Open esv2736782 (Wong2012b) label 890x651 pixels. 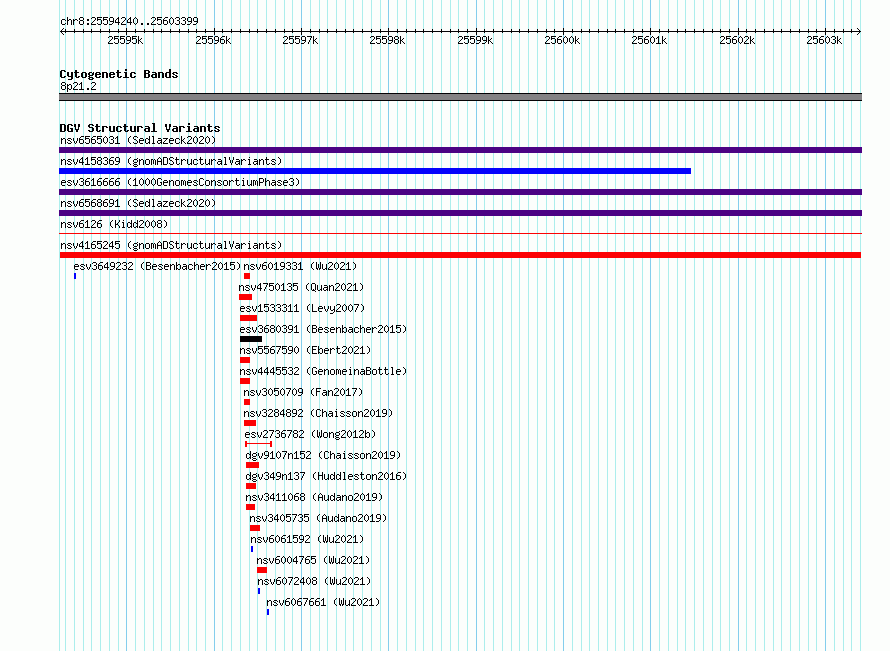coord(310,434)
